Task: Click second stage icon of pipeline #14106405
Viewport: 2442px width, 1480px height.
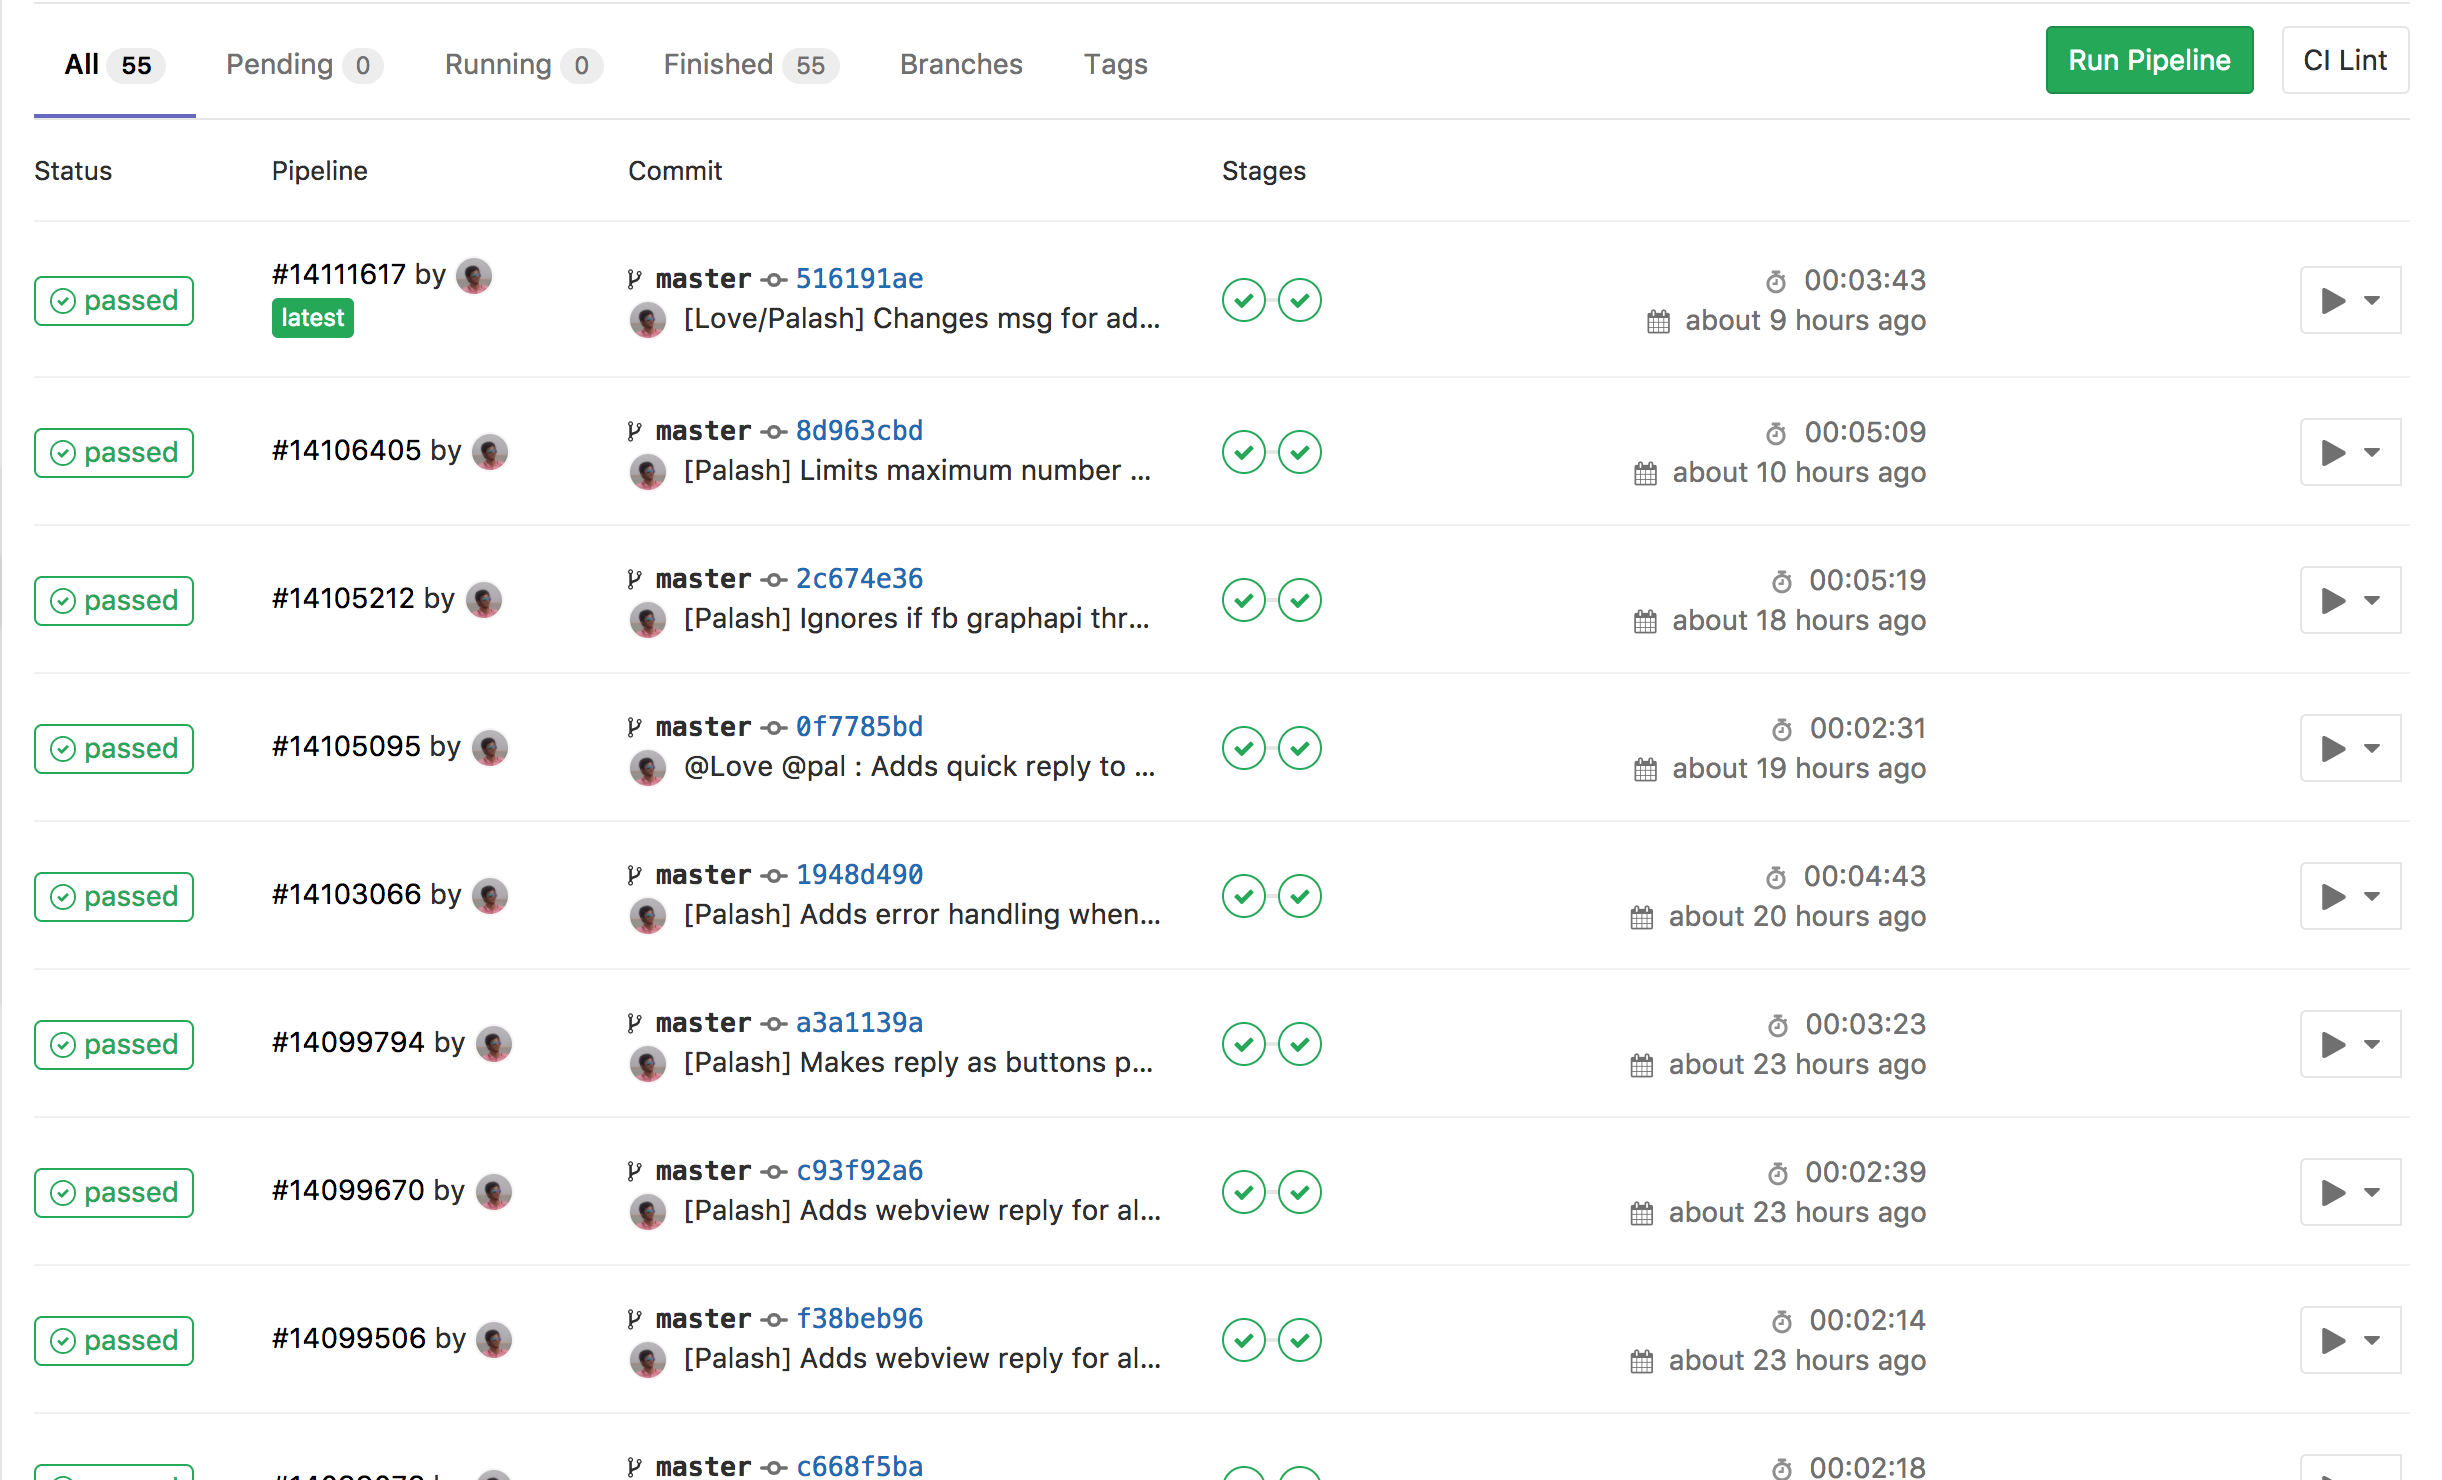Action: pyautogui.click(x=1300, y=452)
